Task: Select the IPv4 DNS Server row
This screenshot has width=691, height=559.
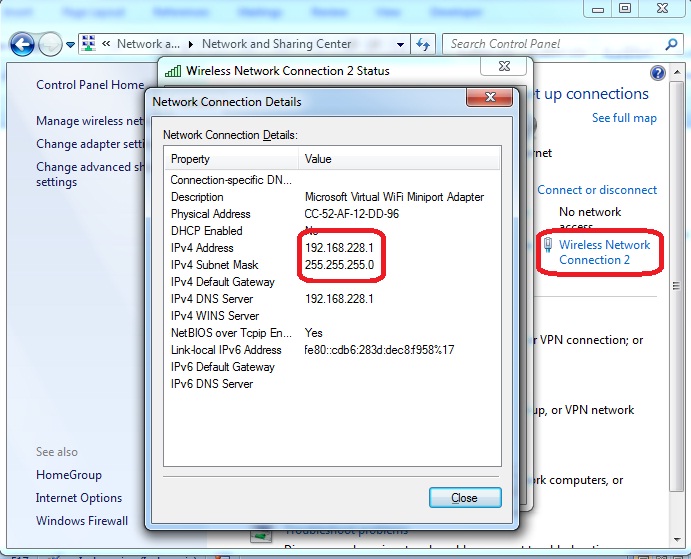Action: (332, 299)
